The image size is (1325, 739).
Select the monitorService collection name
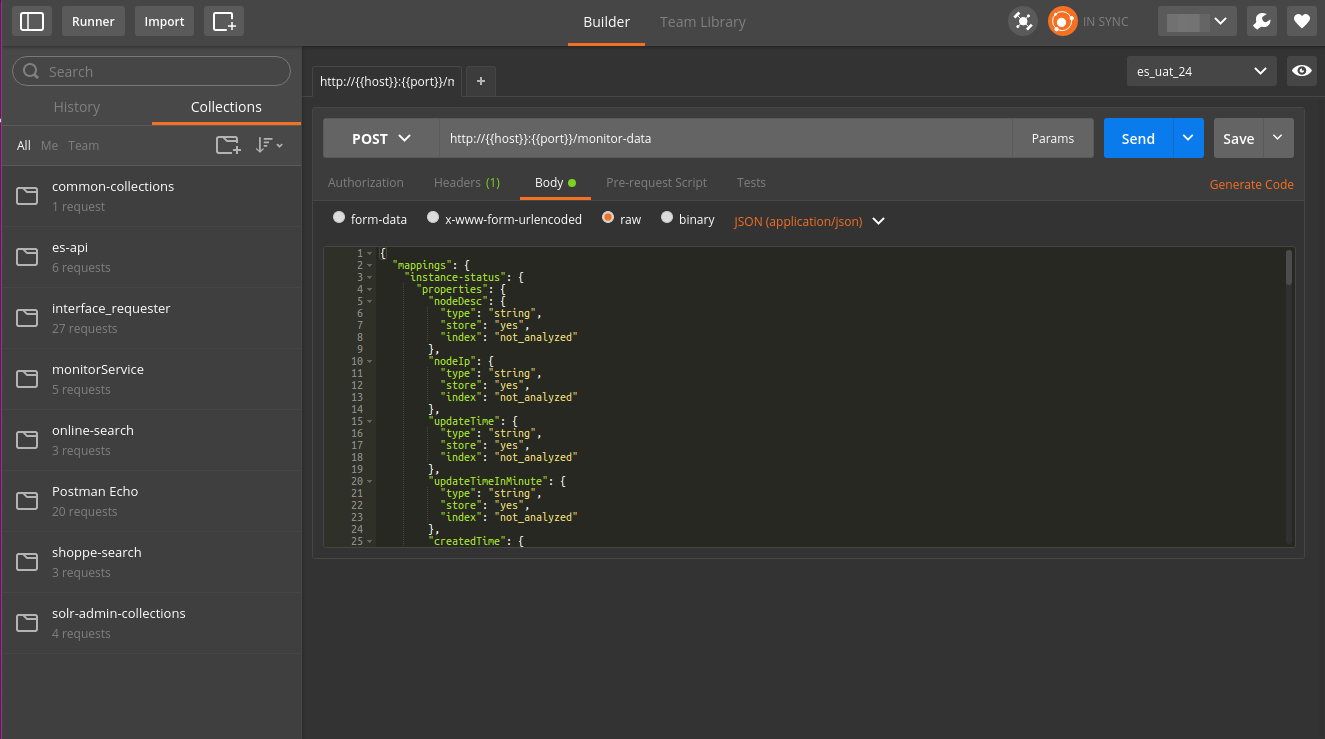[x=98, y=369]
